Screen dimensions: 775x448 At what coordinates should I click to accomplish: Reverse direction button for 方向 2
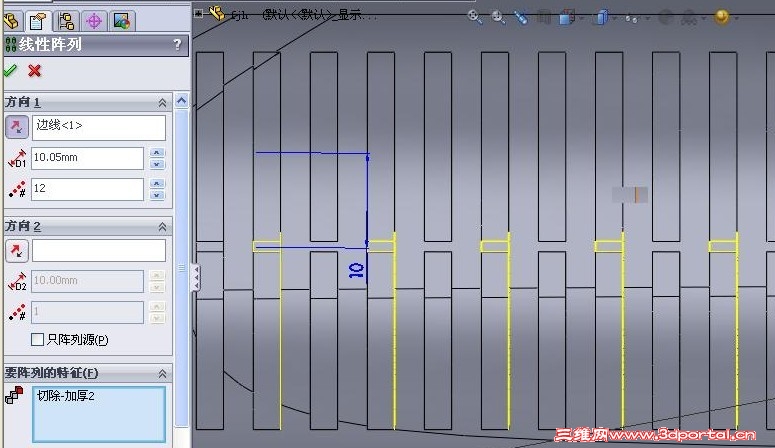click(17, 251)
